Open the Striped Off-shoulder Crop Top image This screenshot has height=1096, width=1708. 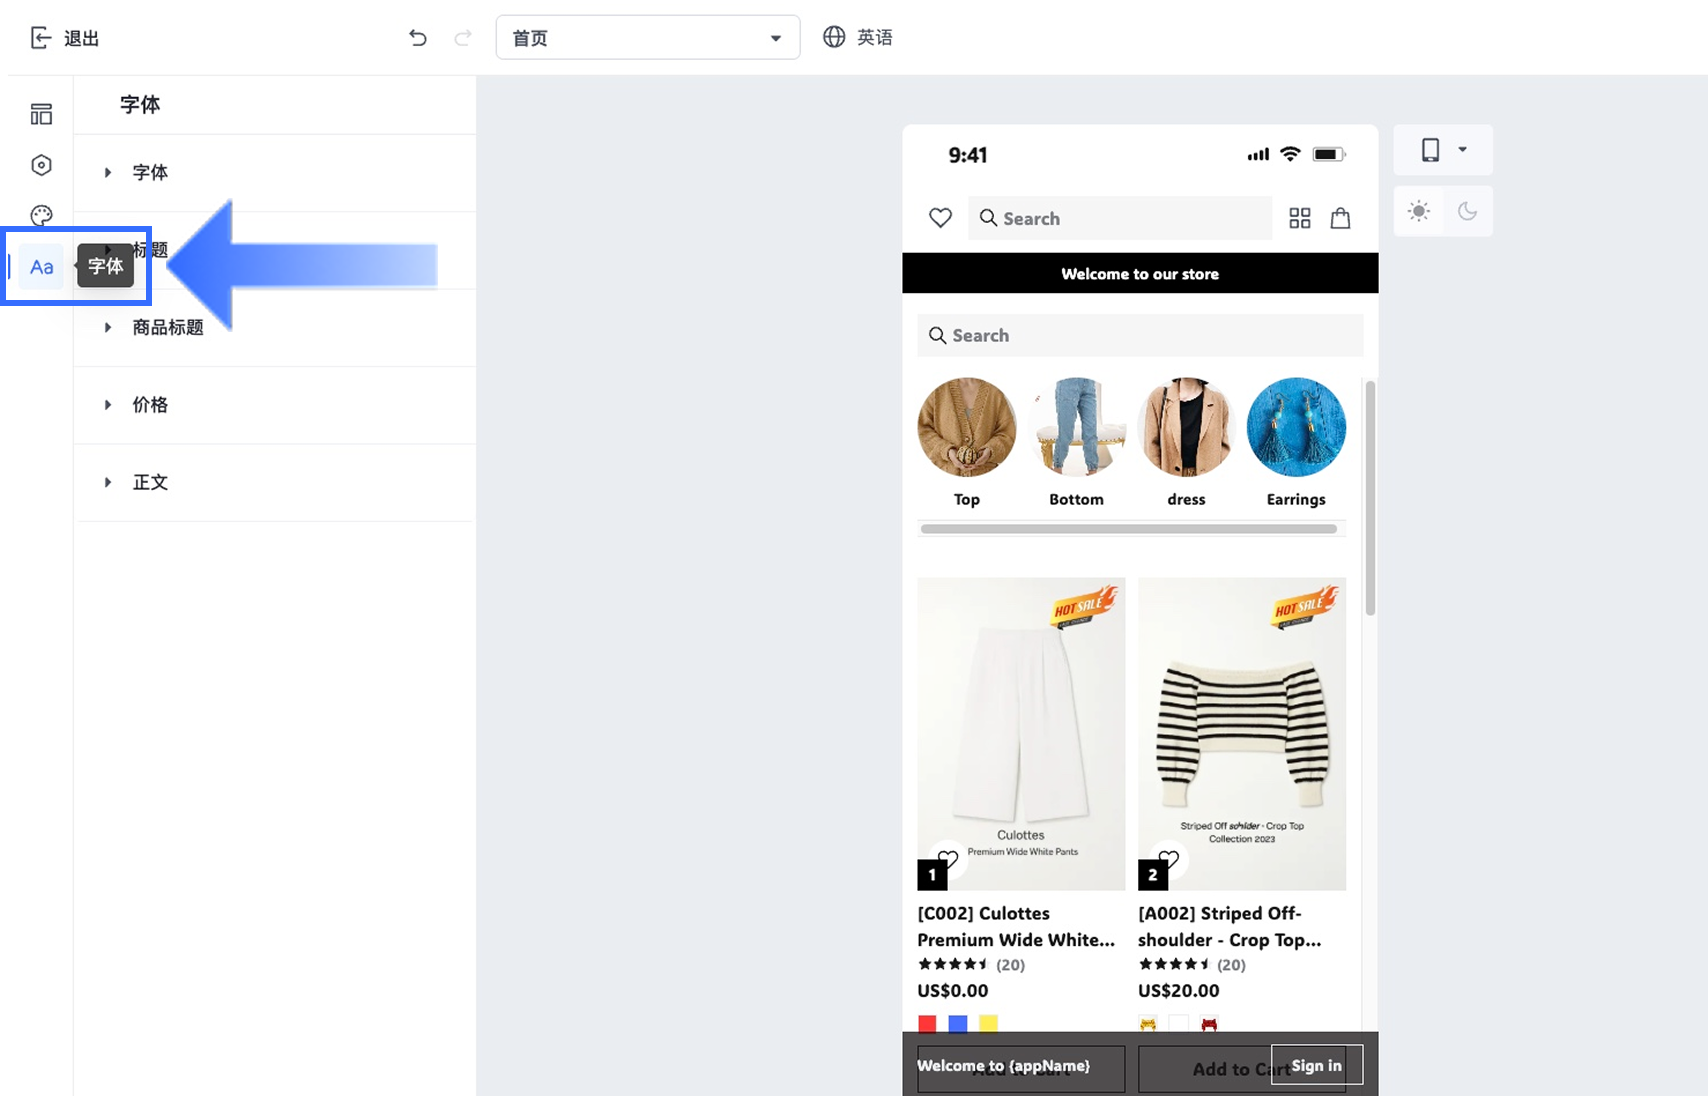click(1242, 734)
